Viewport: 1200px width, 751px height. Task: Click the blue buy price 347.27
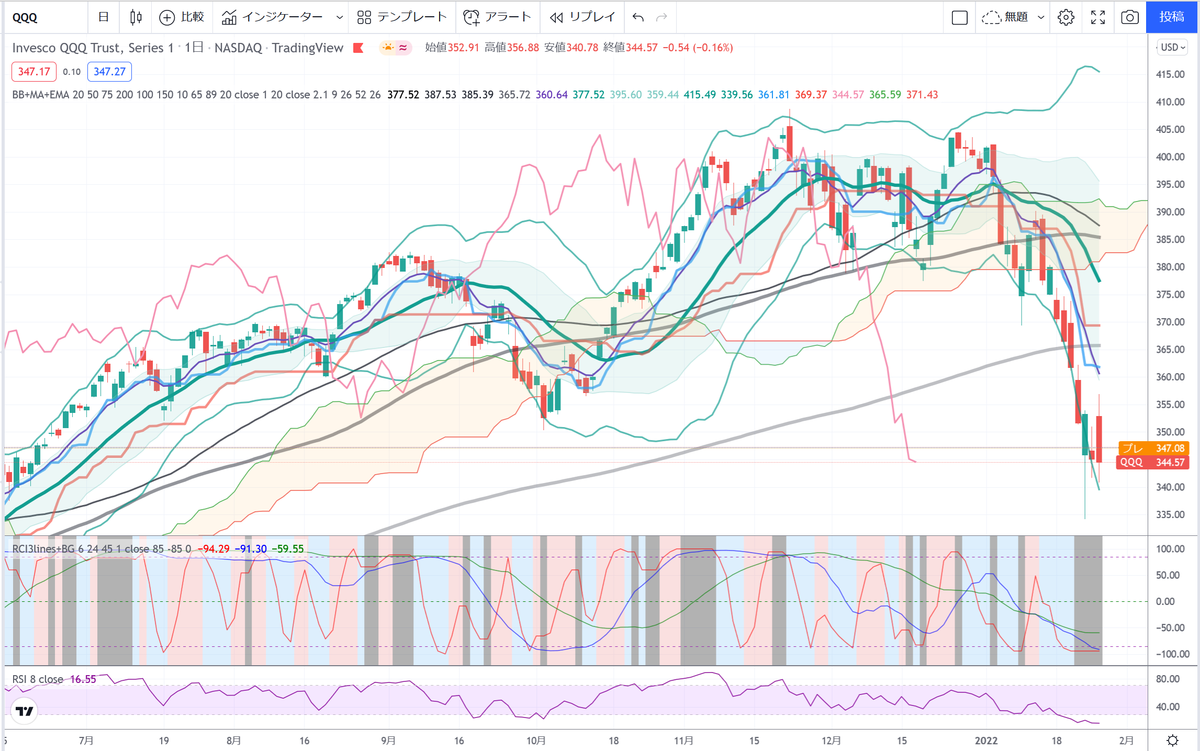(x=107, y=71)
